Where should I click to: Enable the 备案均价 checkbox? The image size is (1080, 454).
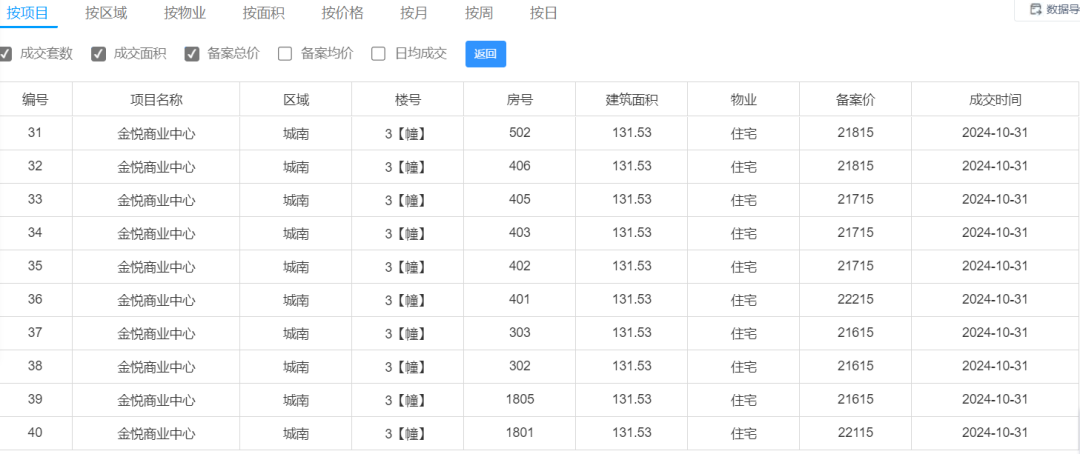coord(285,54)
